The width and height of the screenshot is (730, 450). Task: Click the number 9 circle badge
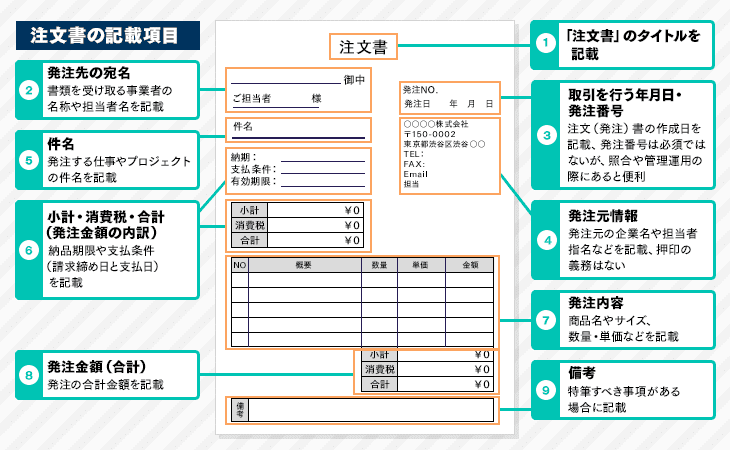(545, 389)
